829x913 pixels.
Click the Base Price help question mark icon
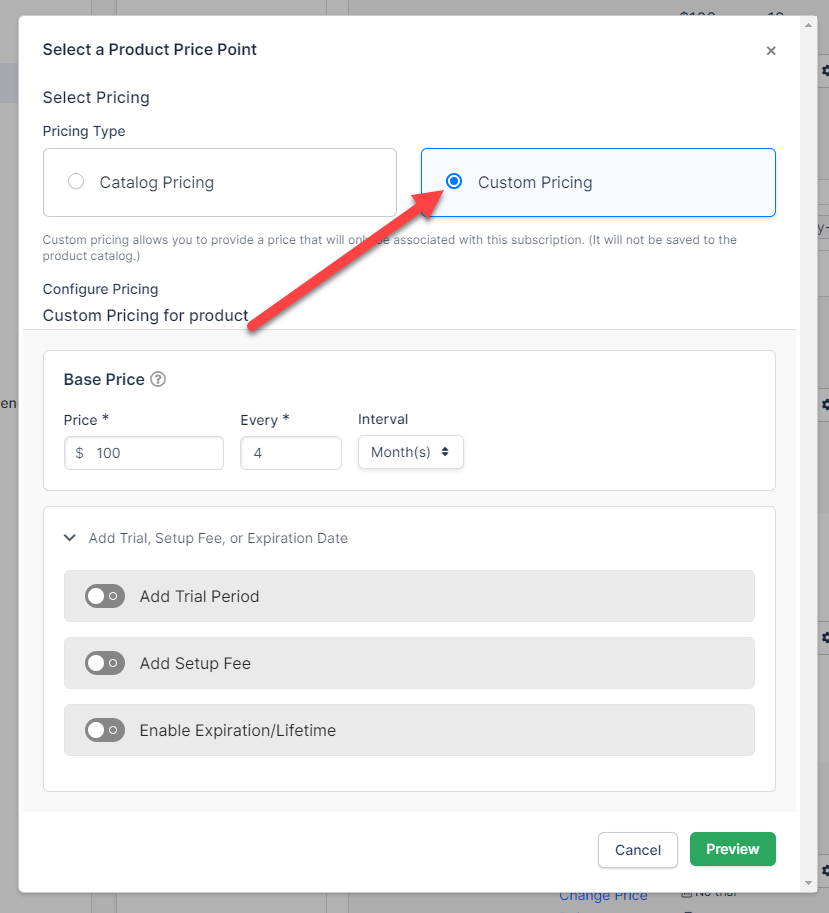pos(158,380)
